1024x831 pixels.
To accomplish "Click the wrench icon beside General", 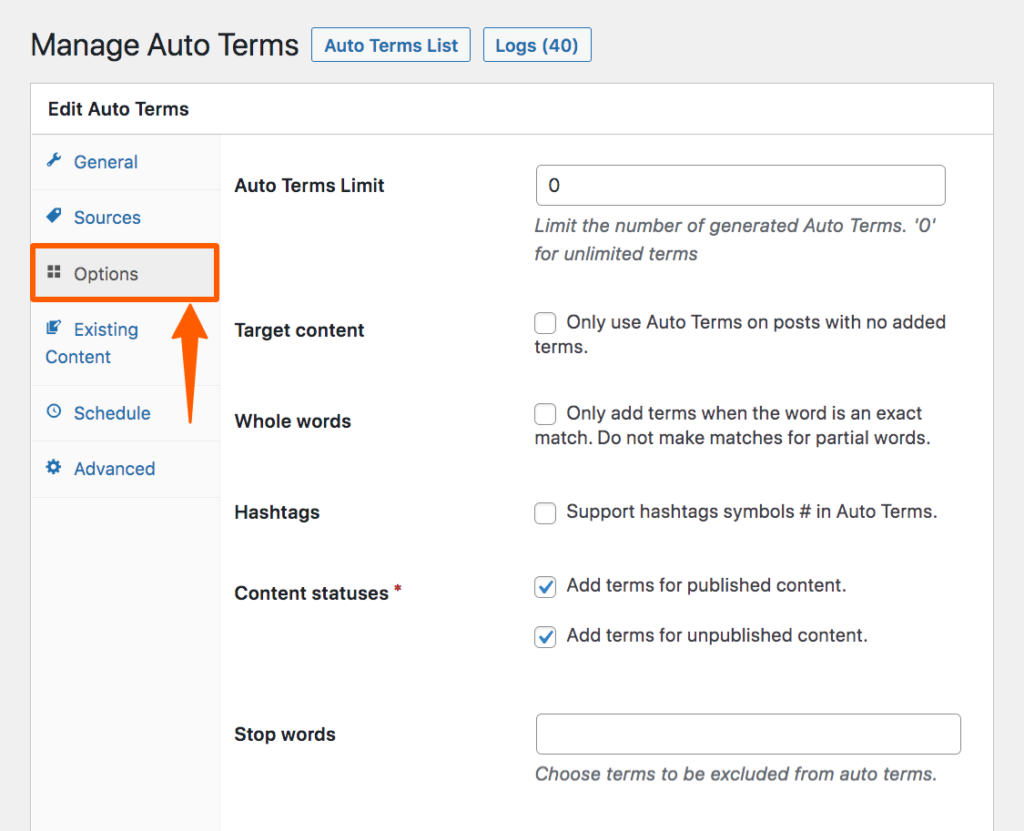I will 54,160.
